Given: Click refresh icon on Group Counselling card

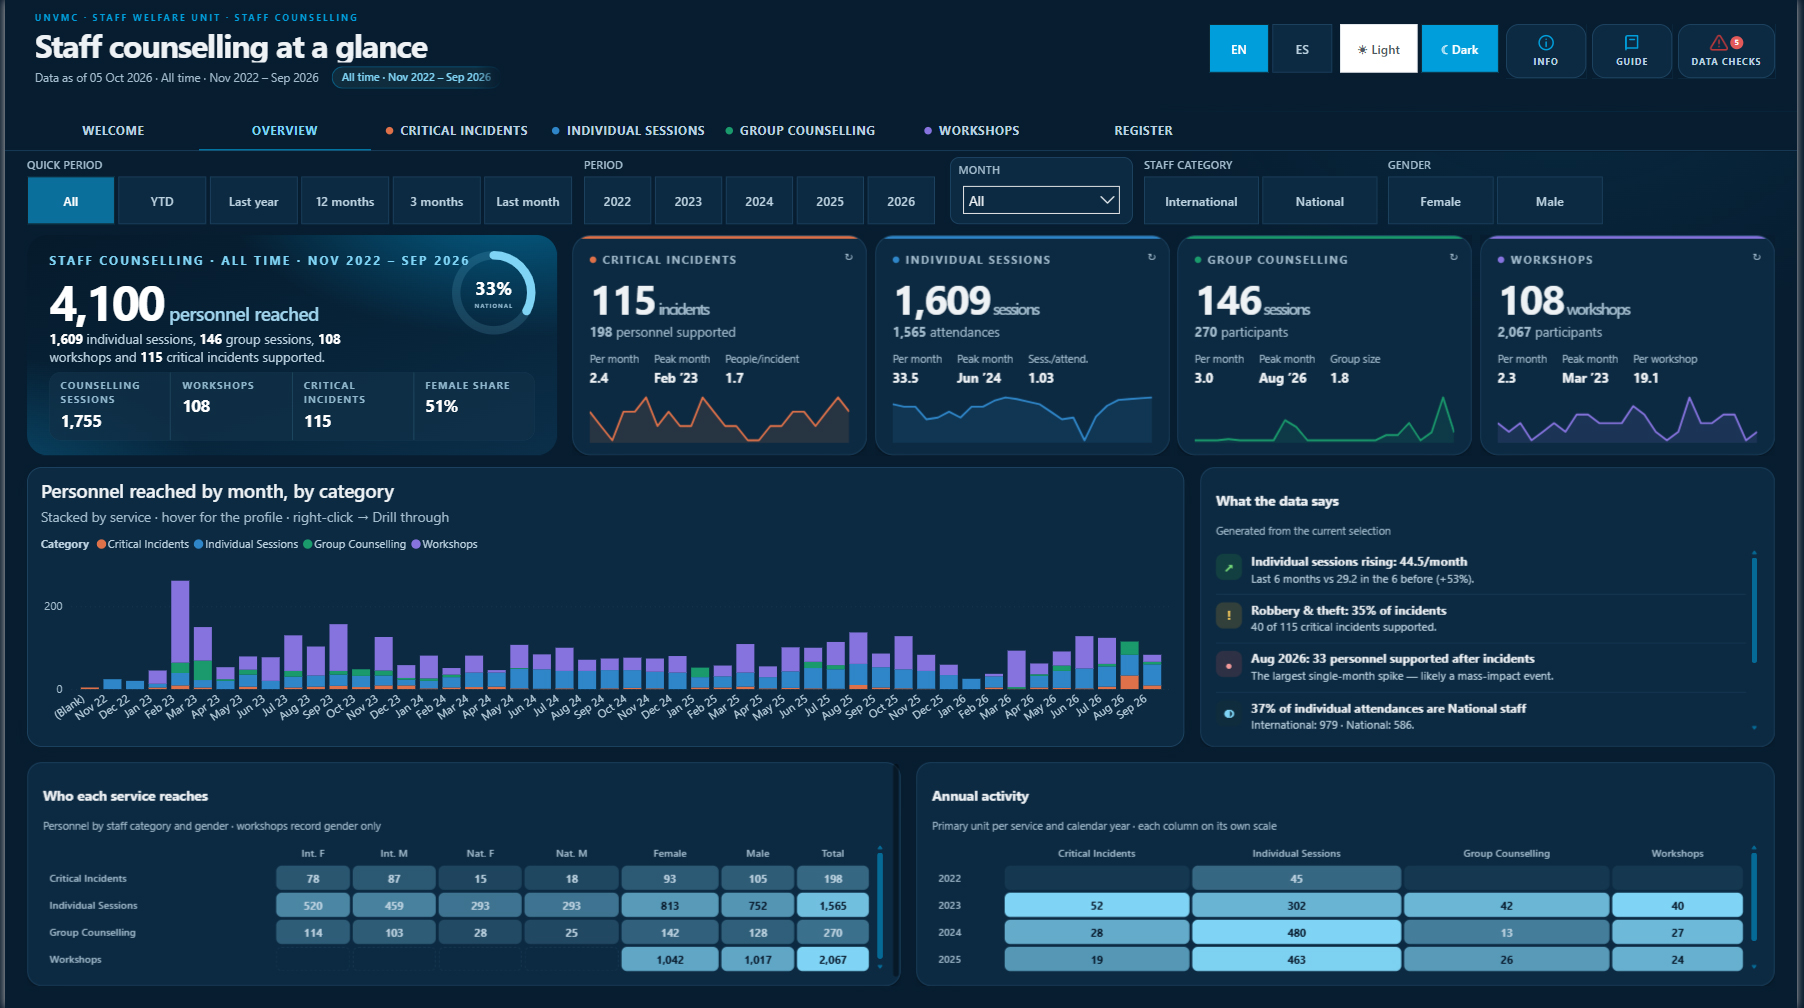Looking at the screenshot, I should (1453, 257).
